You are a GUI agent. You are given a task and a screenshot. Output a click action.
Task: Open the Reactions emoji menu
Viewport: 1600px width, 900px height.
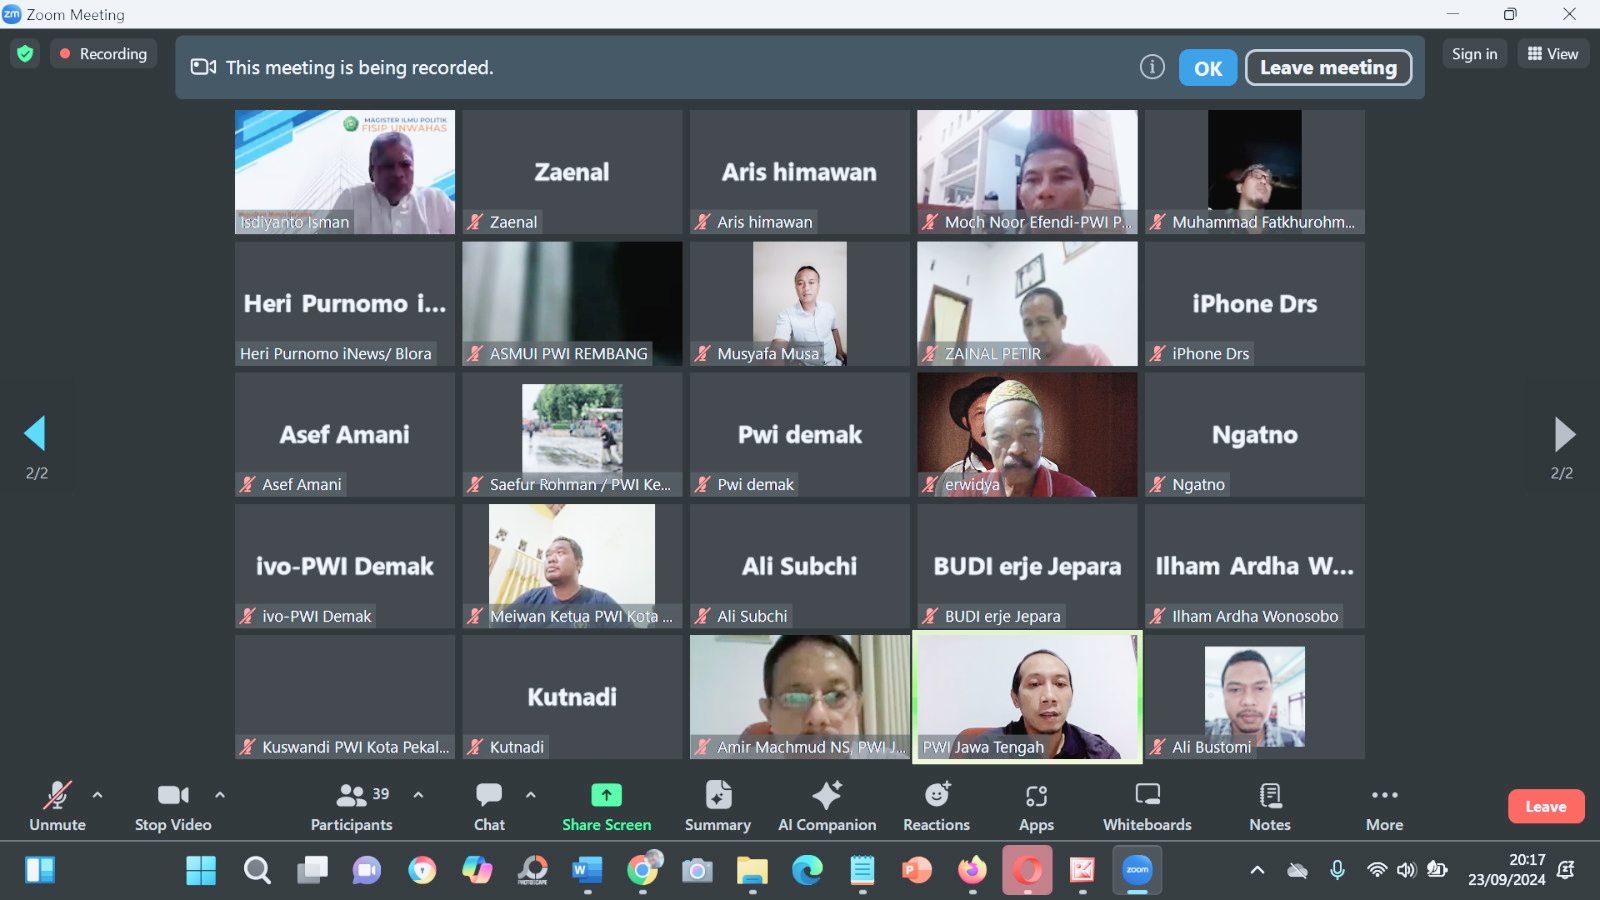(x=936, y=806)
